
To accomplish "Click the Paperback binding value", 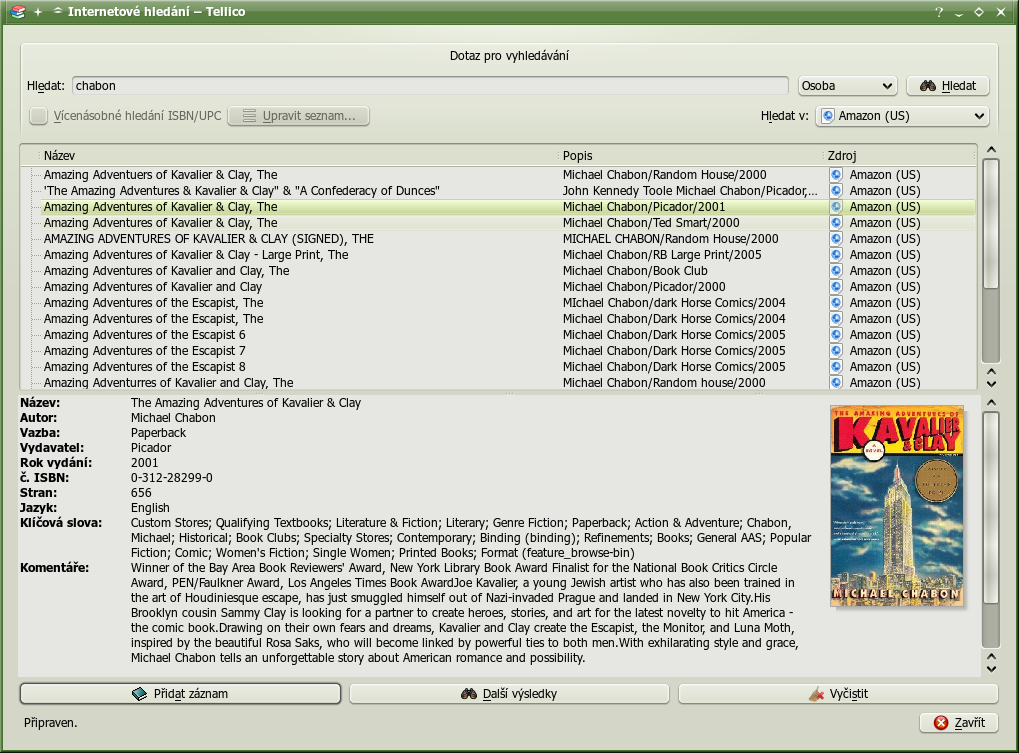I will click(x=158, y=433).
